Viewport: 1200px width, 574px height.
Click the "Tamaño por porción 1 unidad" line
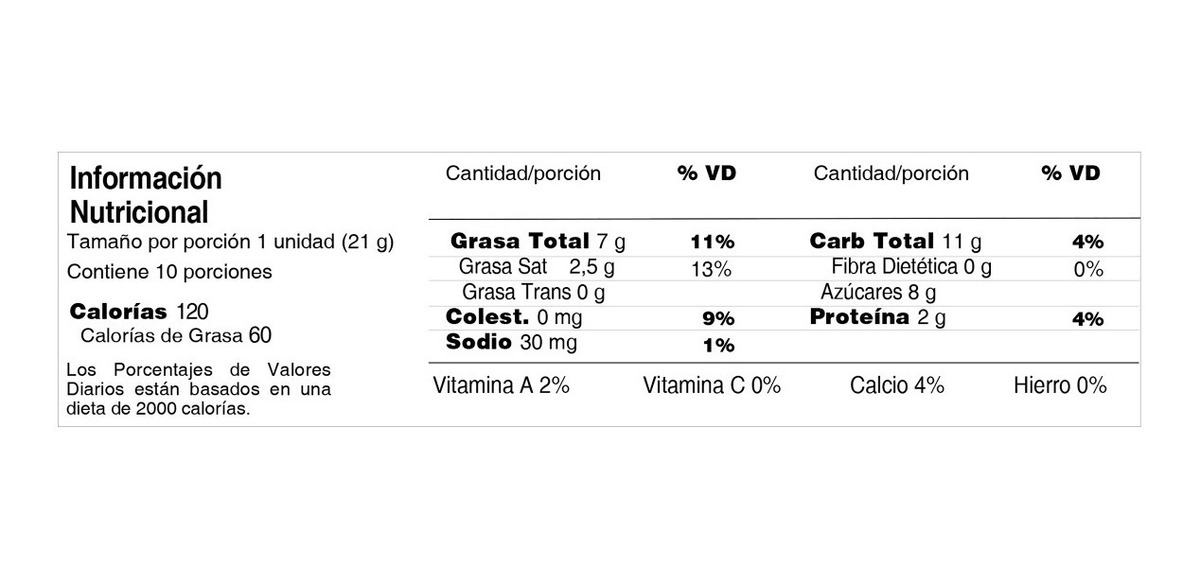(x=230, y=242)
